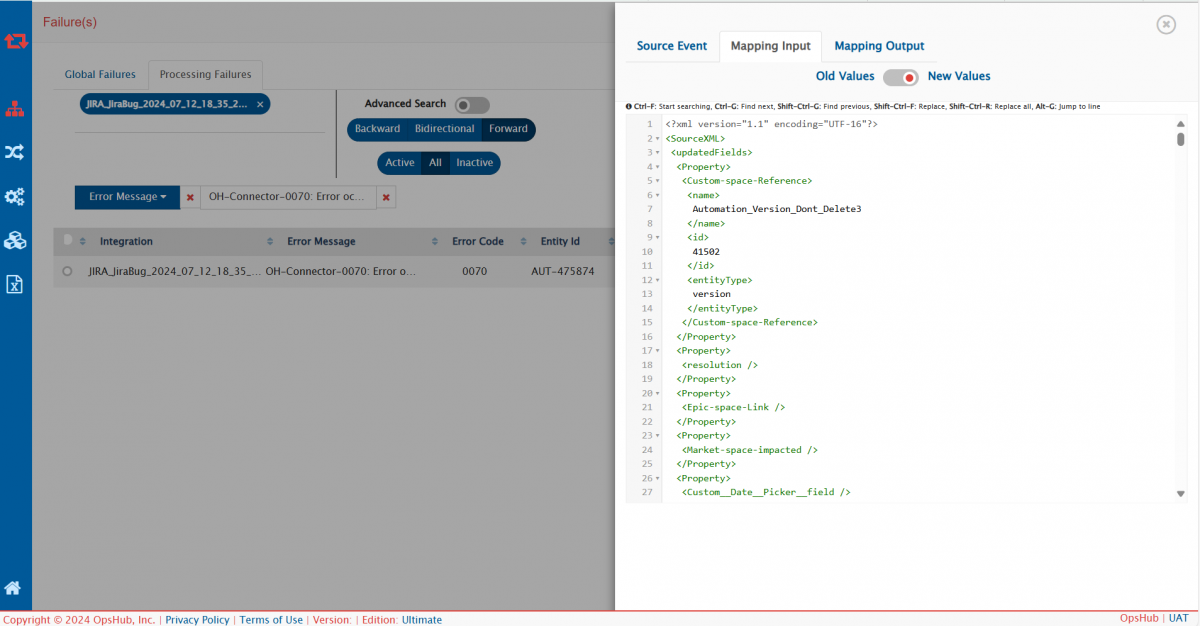The width and height of the screenshot is (1200, 626).
Task: Open the hierarchy diagram icon in sidebar
Action: click(x=15, y=109)
